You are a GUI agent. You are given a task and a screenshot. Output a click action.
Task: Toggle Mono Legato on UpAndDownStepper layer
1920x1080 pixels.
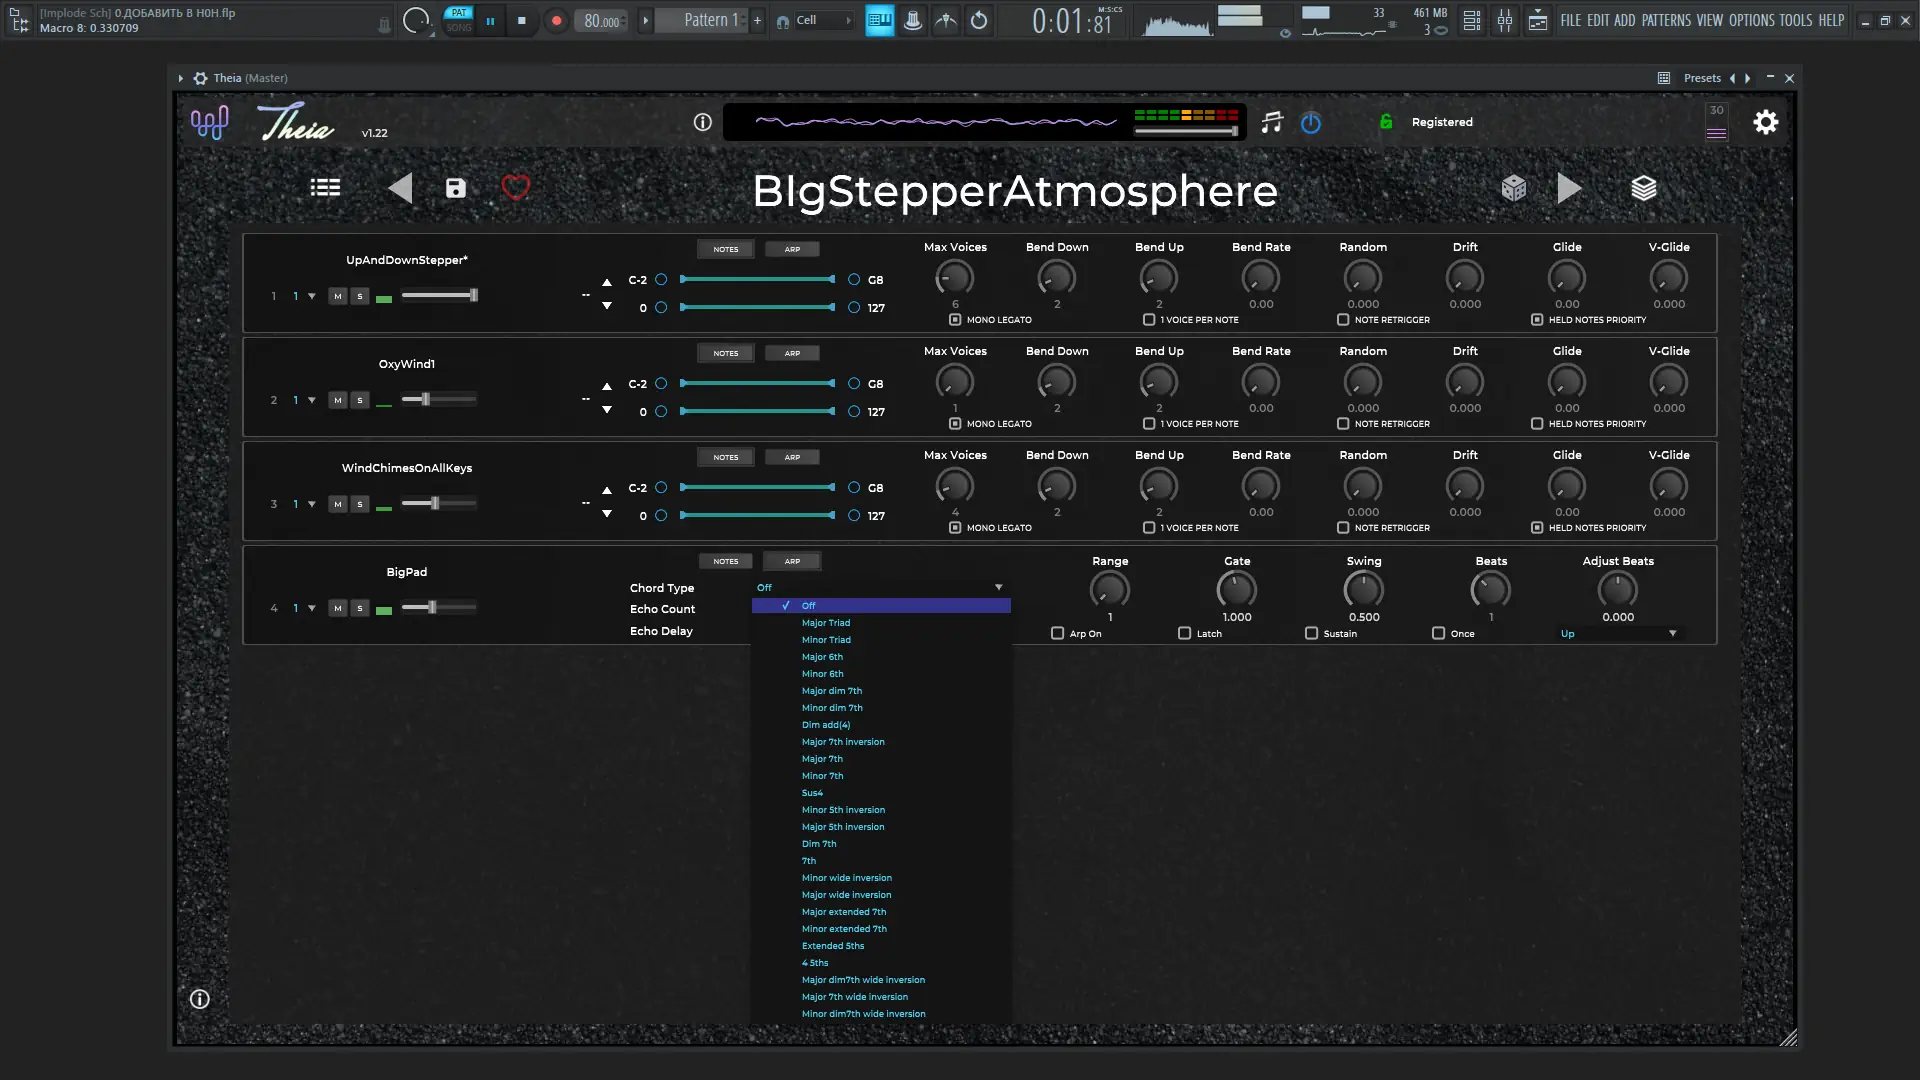(x=955, y=320)
